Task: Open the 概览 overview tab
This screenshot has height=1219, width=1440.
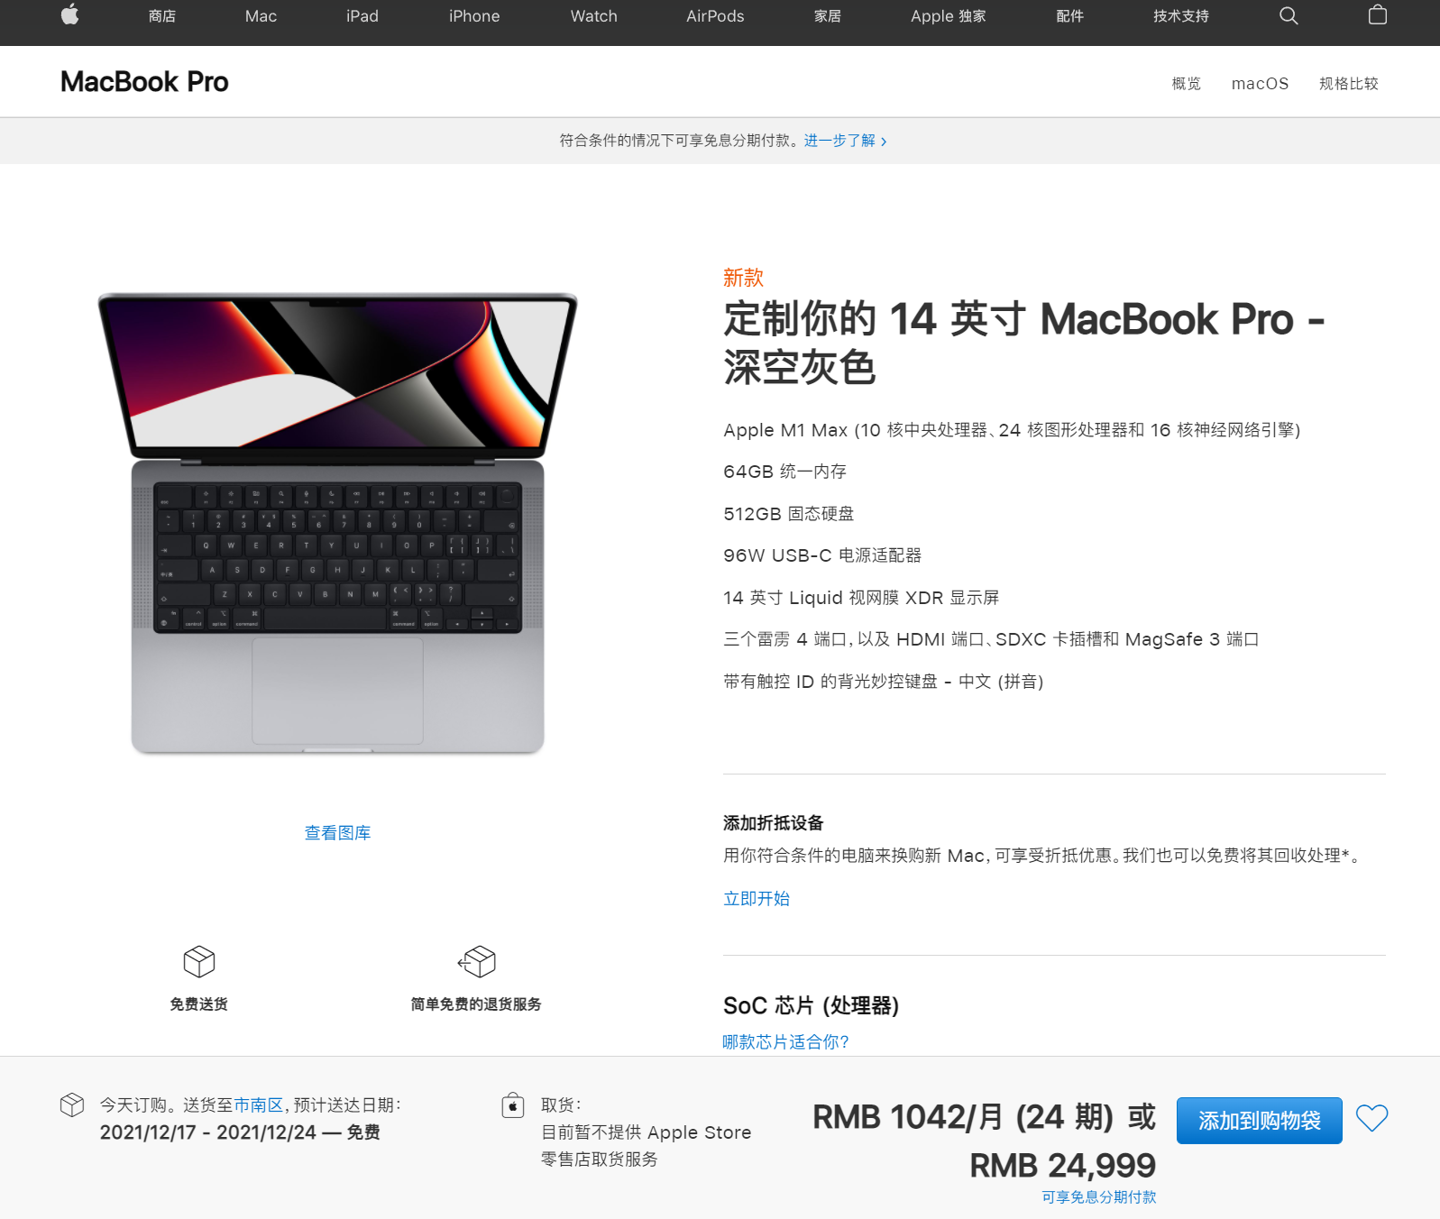Action: coord(1186,84)
